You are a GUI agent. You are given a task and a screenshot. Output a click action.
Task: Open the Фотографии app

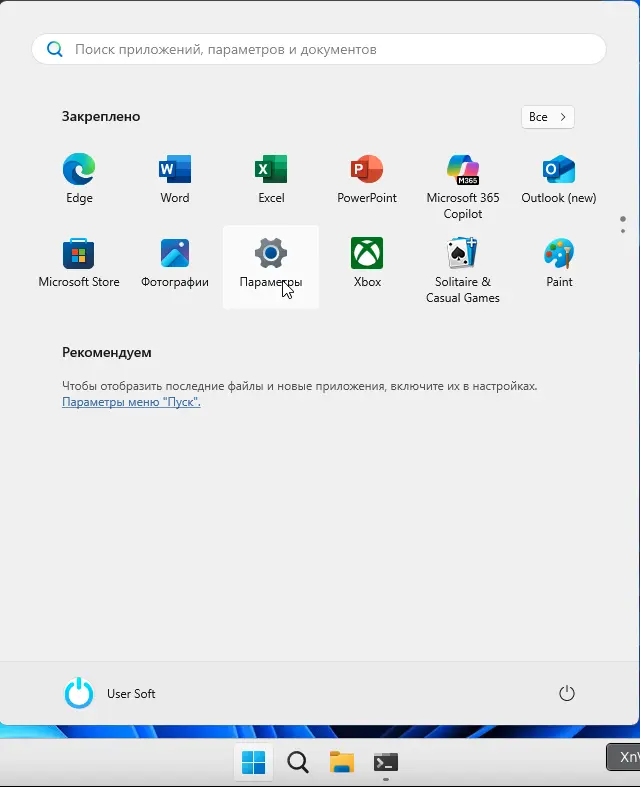[x=175, y=263]
